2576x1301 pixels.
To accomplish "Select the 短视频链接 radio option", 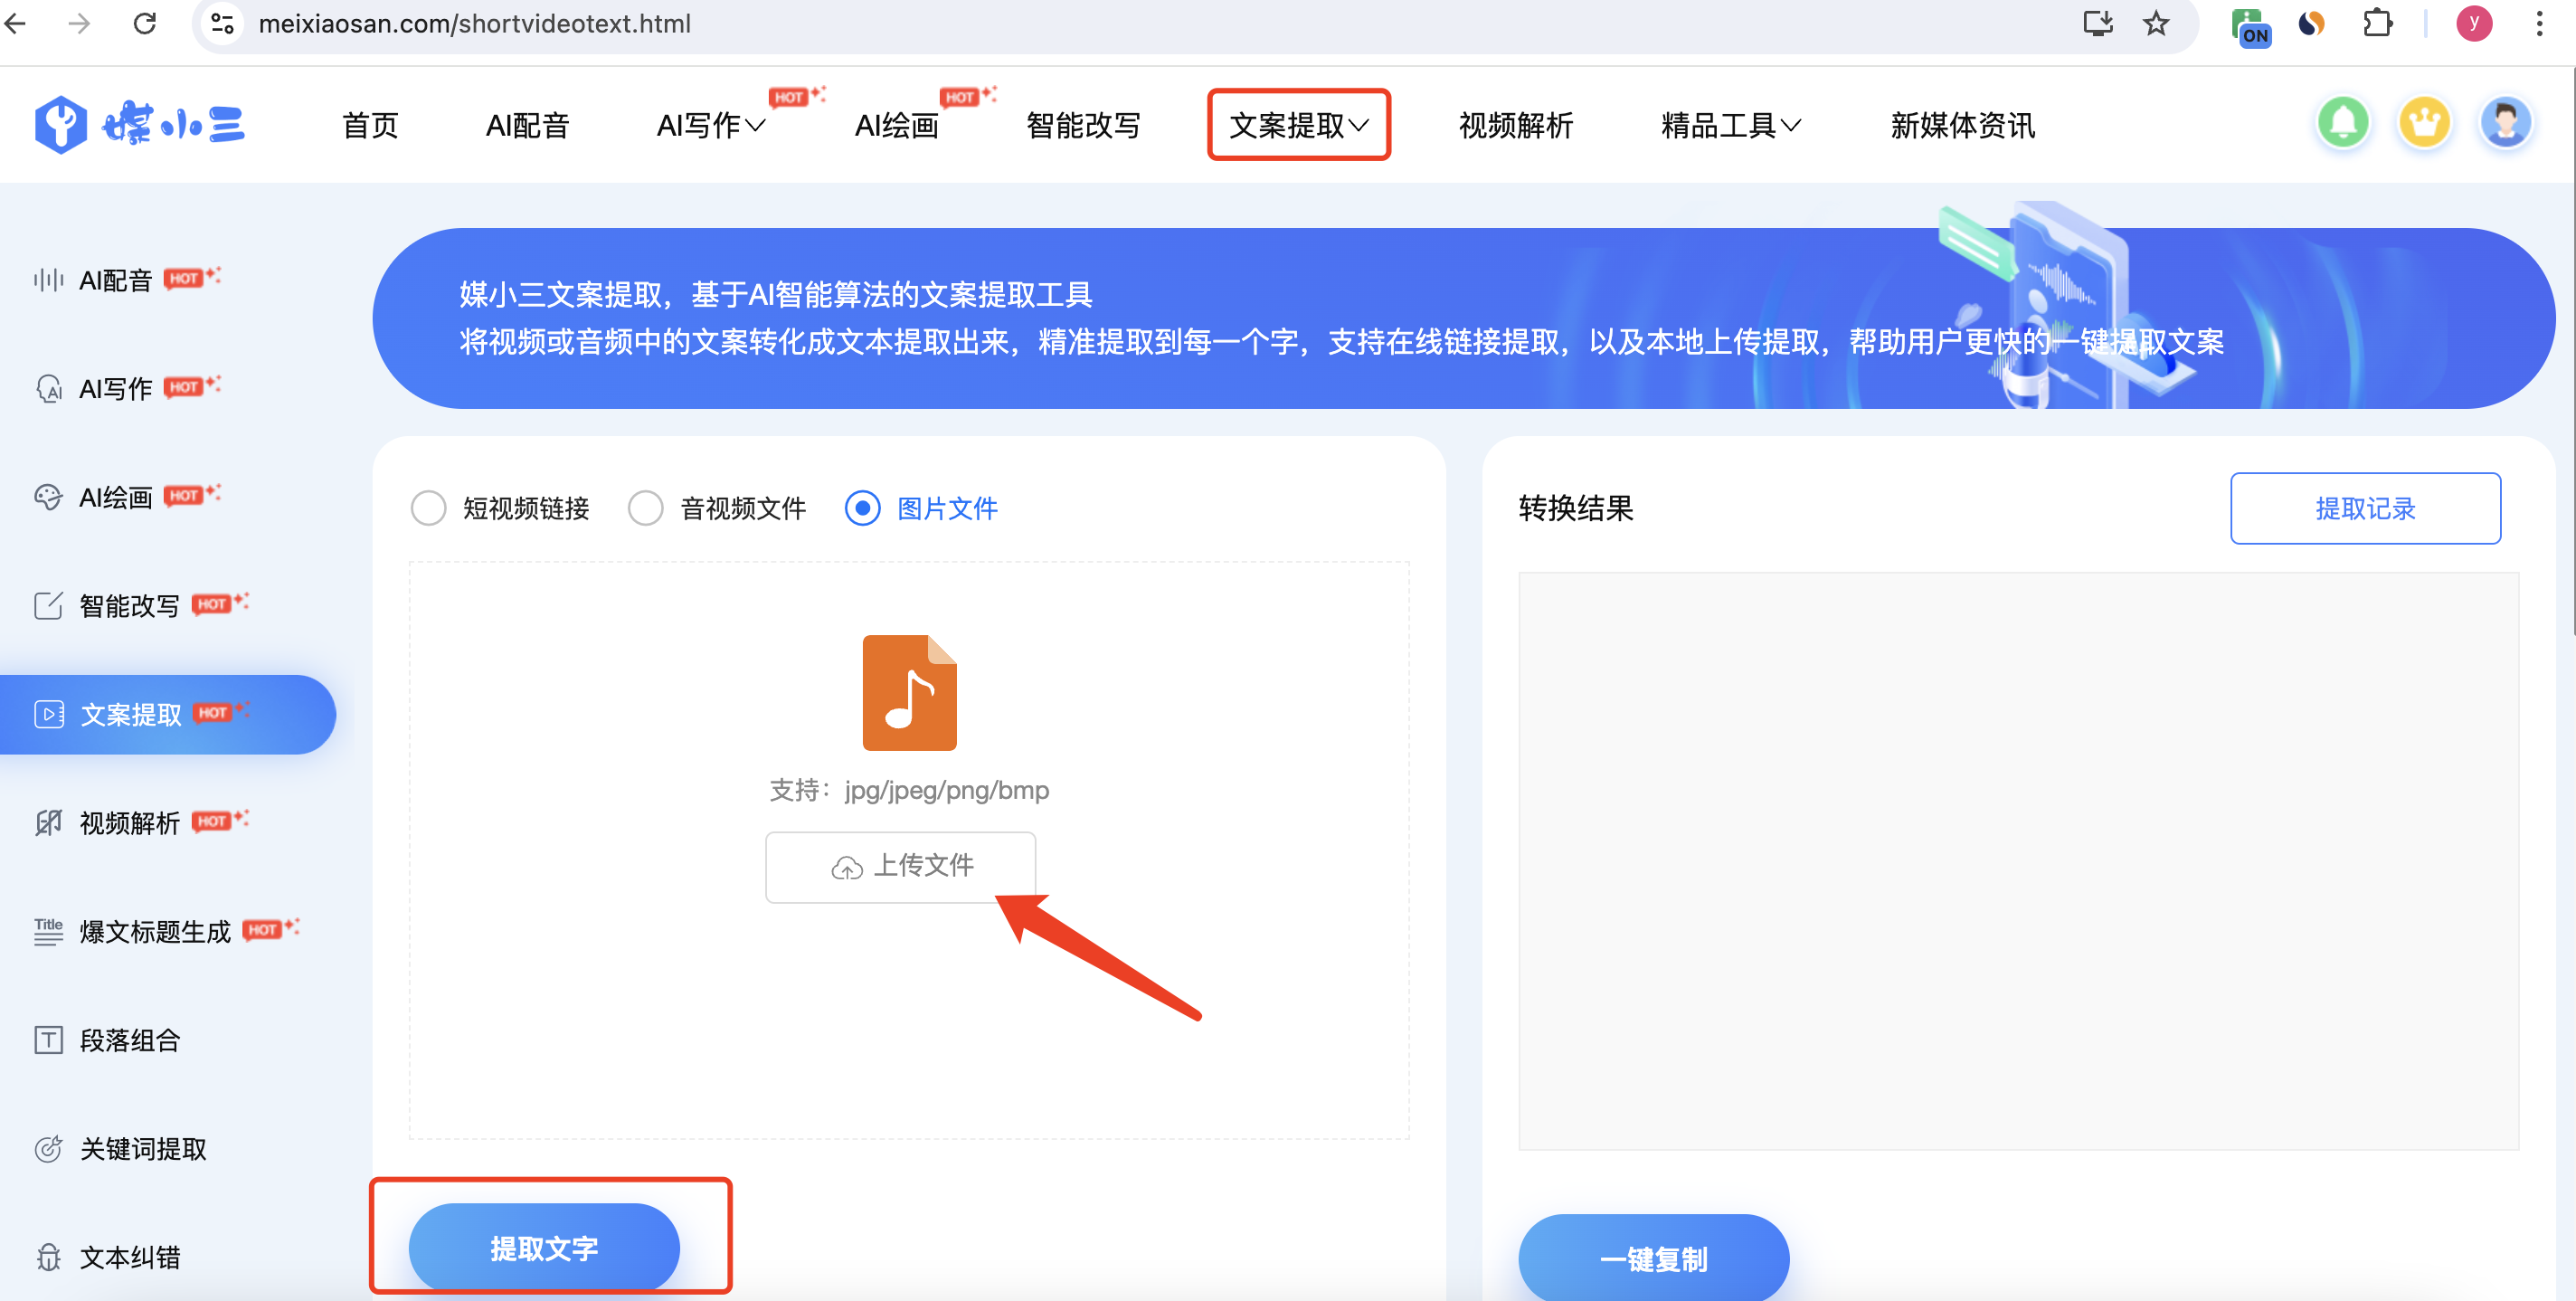I will click(429, 508).
